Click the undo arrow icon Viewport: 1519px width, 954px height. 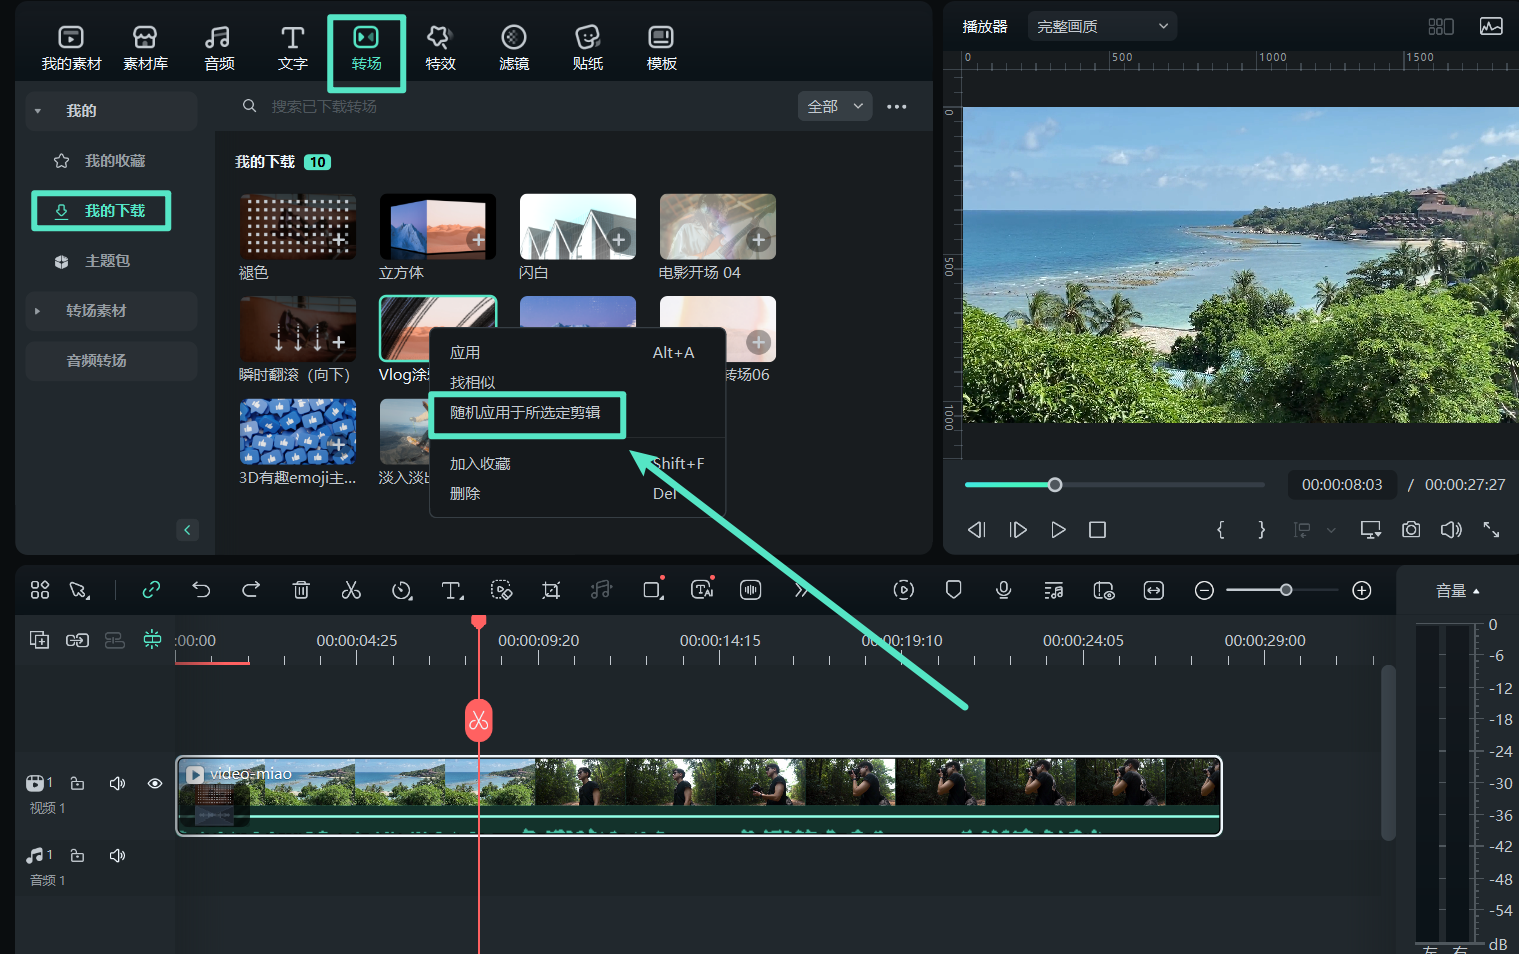tap(201, 590)
